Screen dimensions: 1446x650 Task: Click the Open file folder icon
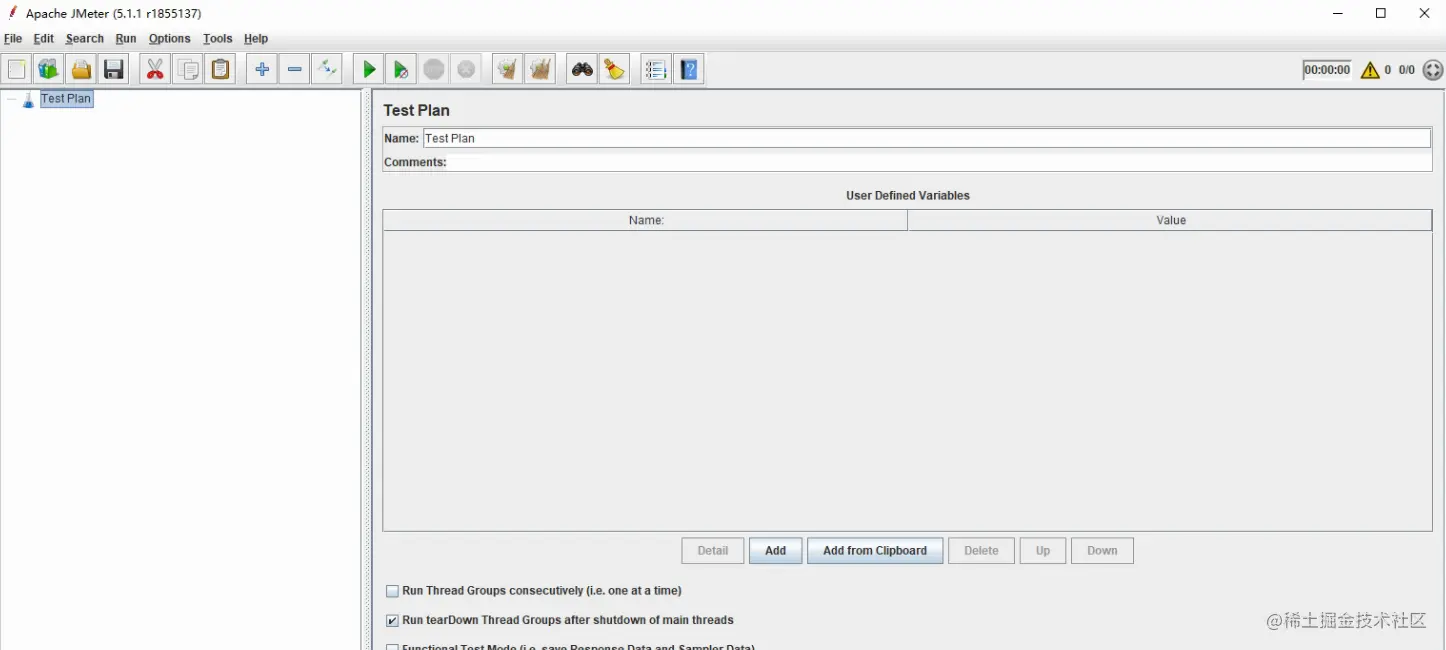(x=81, y=69)
